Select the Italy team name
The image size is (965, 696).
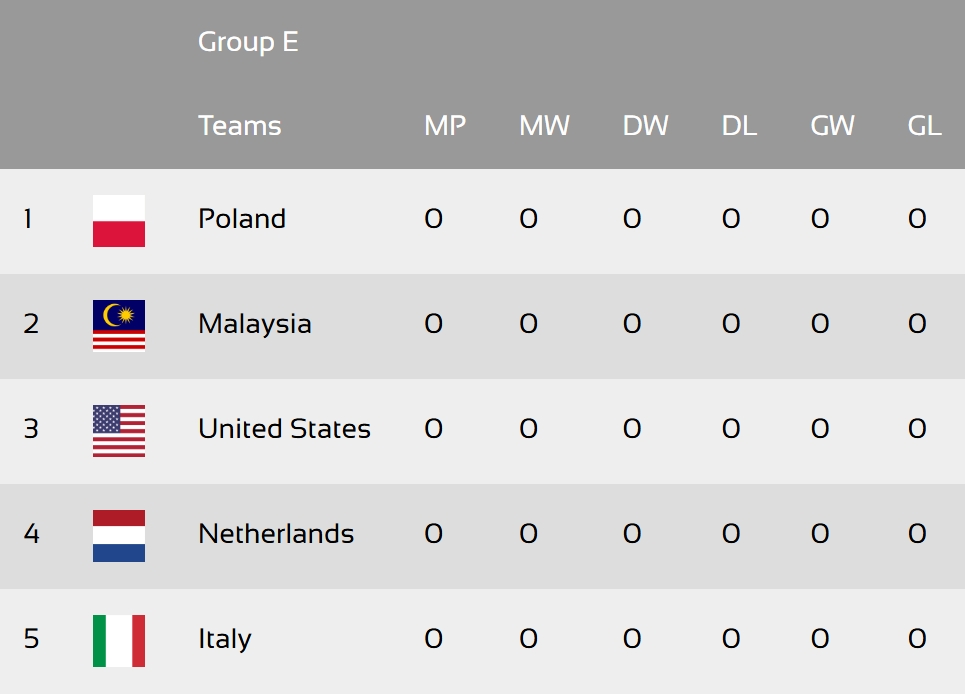pyautogui.click(x=225, y=639)
